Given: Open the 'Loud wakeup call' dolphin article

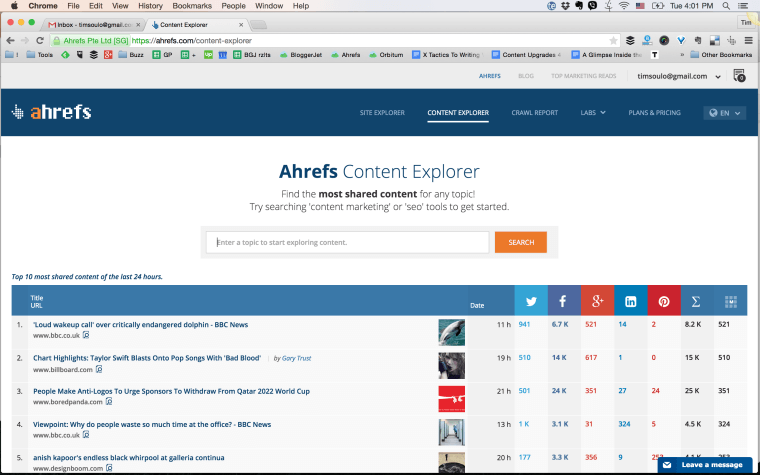Looking at the screenshot, I should [140, 325].
